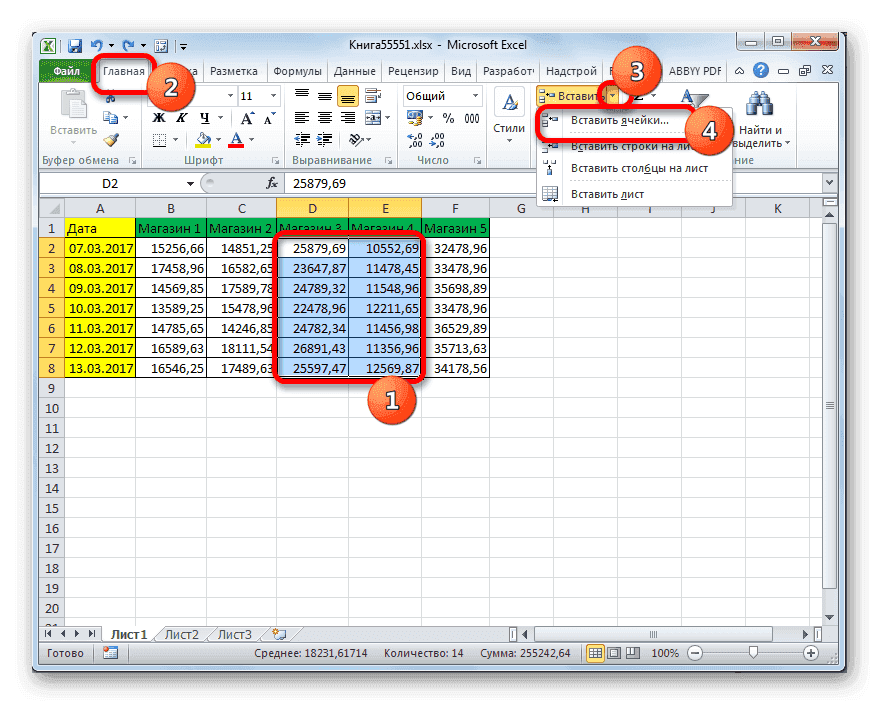Click the center alignment icon
Viewport: 879px width, 705px height.
tap(325, 118)
